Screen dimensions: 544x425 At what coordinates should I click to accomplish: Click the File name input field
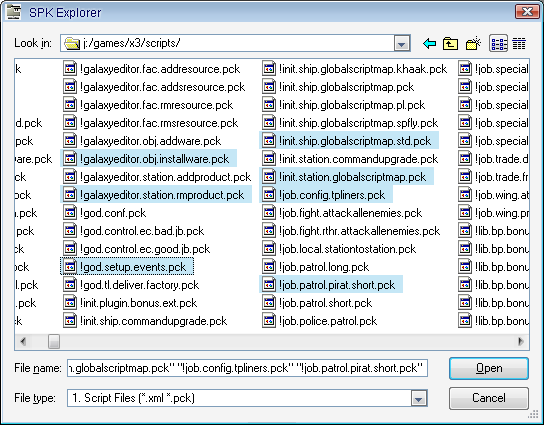247,368
